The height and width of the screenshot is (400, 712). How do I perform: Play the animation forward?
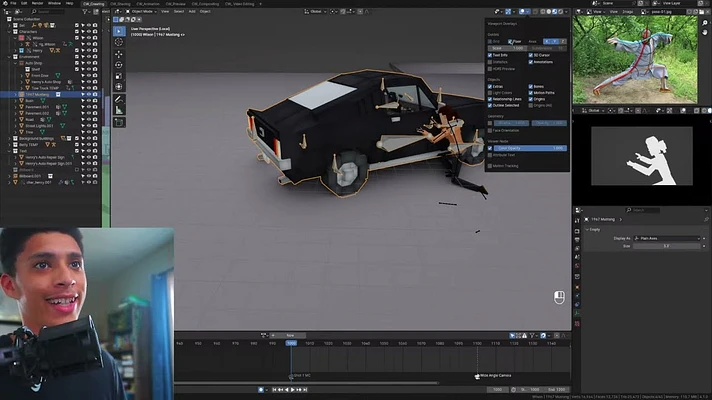(293, 390)
